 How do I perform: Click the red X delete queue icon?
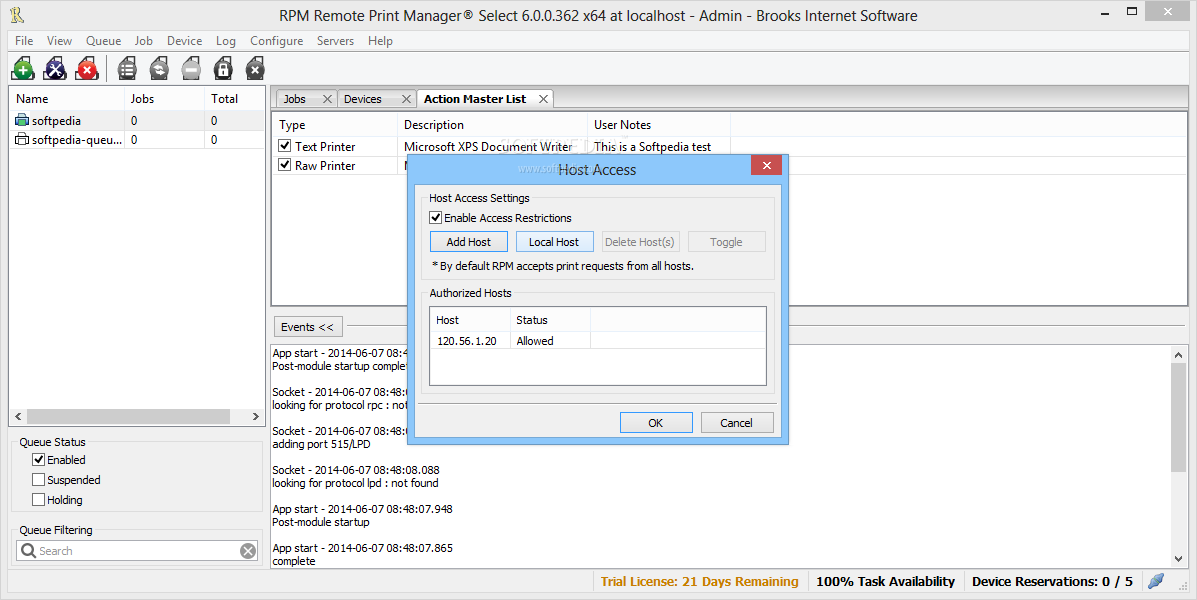87,69
